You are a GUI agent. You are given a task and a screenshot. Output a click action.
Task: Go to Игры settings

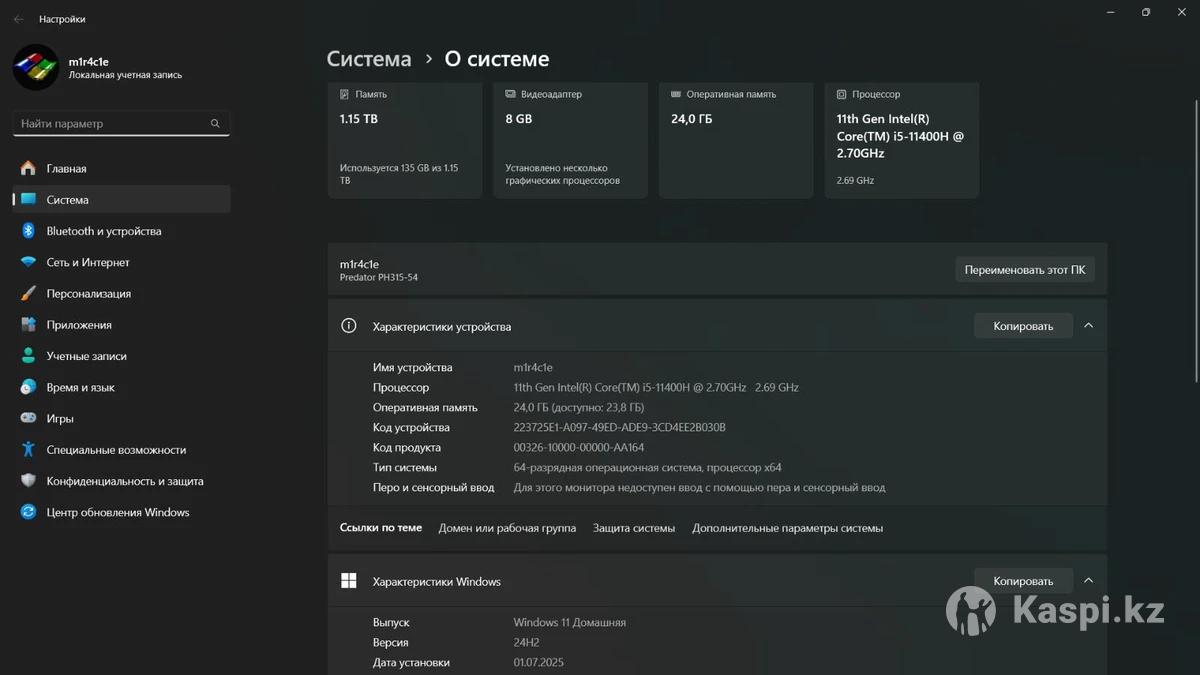tap(121, 418)
